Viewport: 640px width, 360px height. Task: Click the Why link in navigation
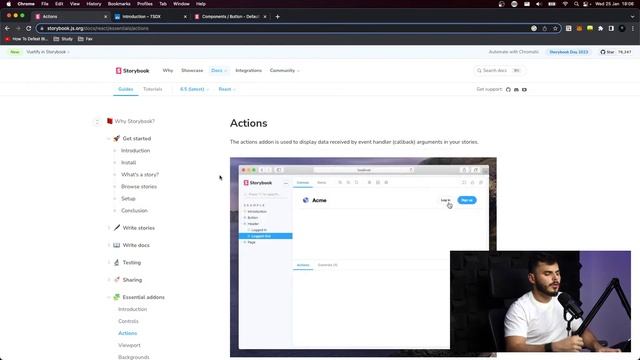pyautogui.click(x=168, y=71)
